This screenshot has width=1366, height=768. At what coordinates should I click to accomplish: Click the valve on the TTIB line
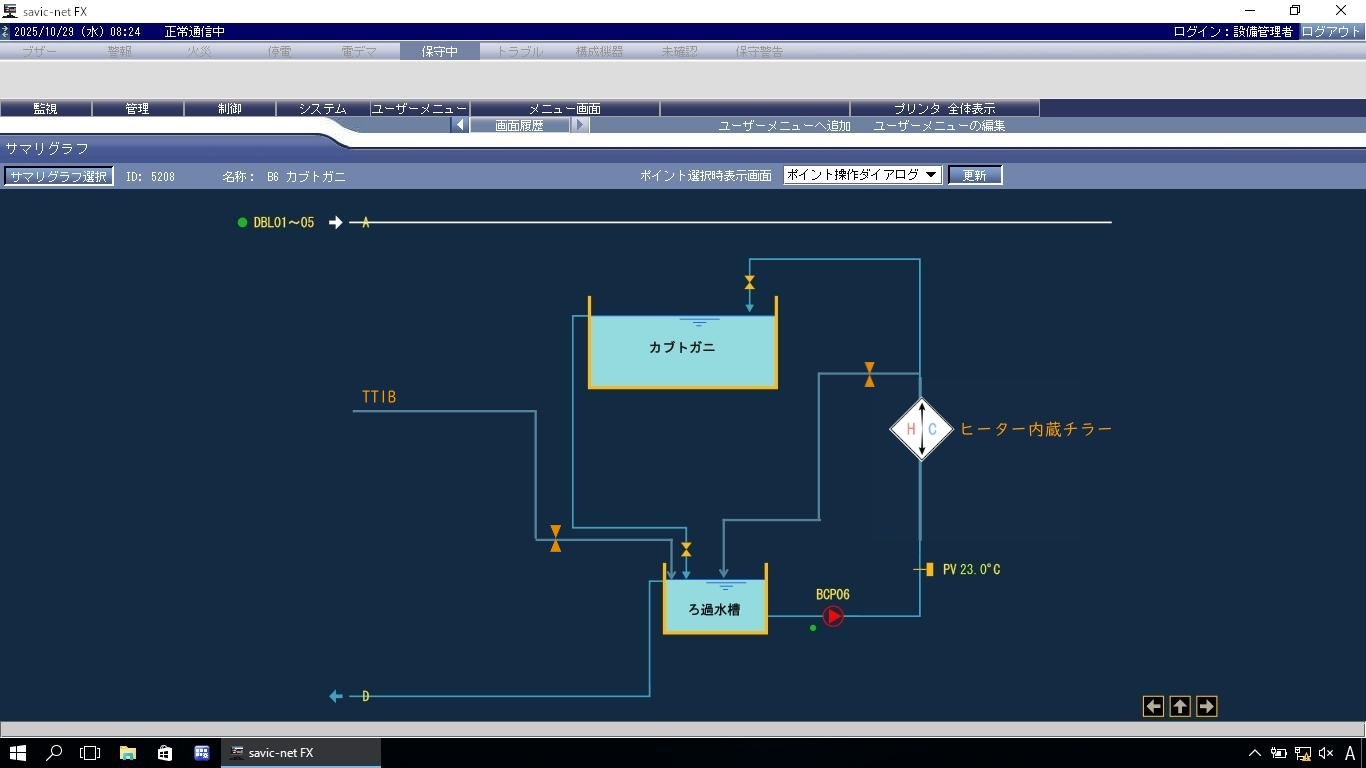(555, 539)
